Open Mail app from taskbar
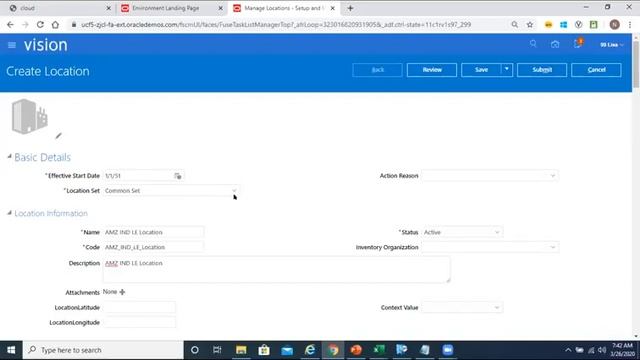Image resolution: width=640 pixels, height=360 pixels. click(287, 350)
